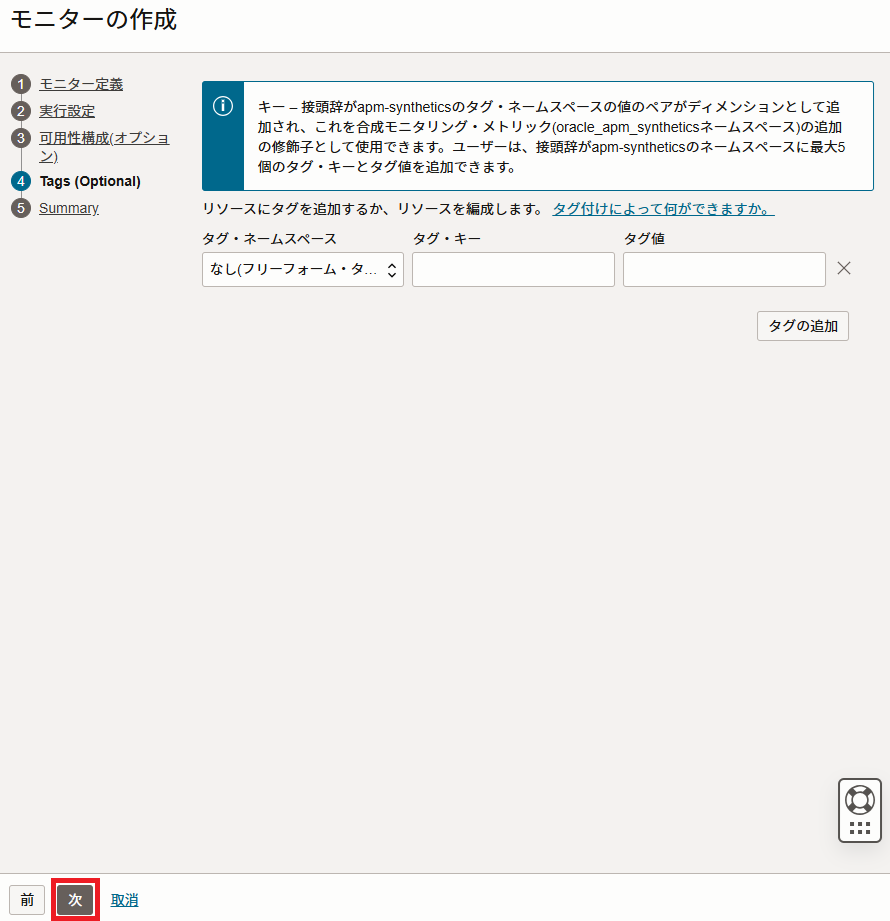
Task: Click into the タグ値 text field
Action: [724, 269]
